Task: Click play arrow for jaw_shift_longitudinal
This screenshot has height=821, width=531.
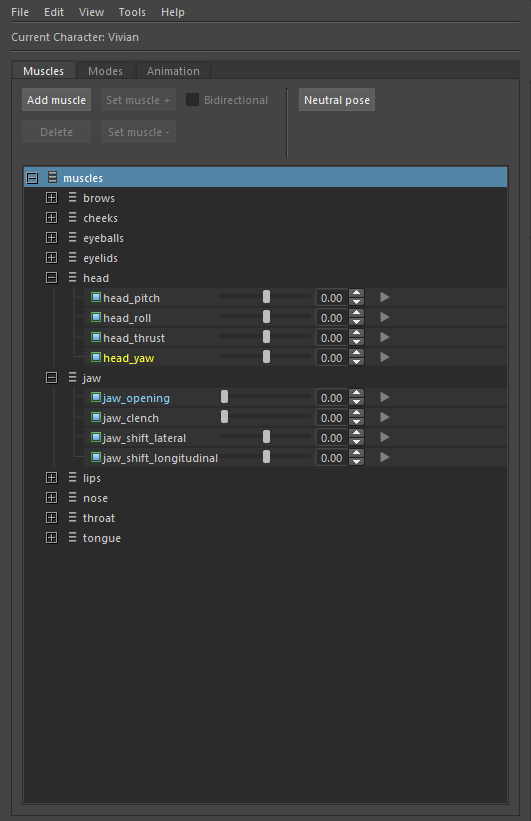Action: pos(384,457)
